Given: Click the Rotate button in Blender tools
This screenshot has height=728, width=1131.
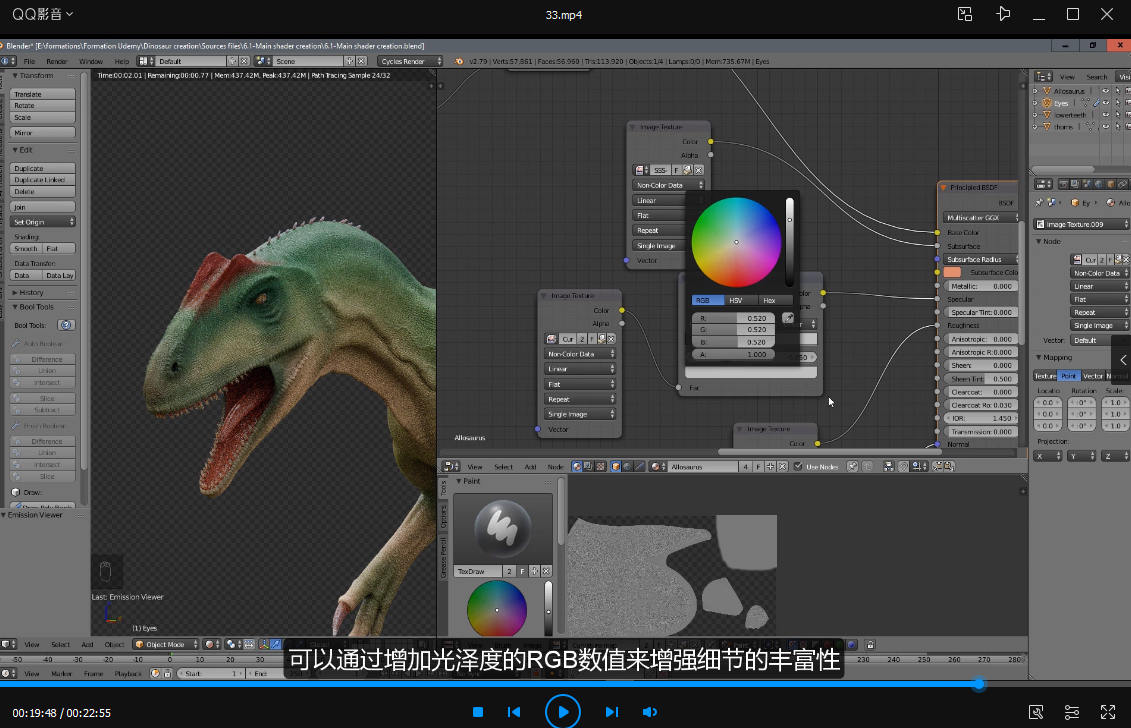Looking at the screenshot, I should point(43,105).
